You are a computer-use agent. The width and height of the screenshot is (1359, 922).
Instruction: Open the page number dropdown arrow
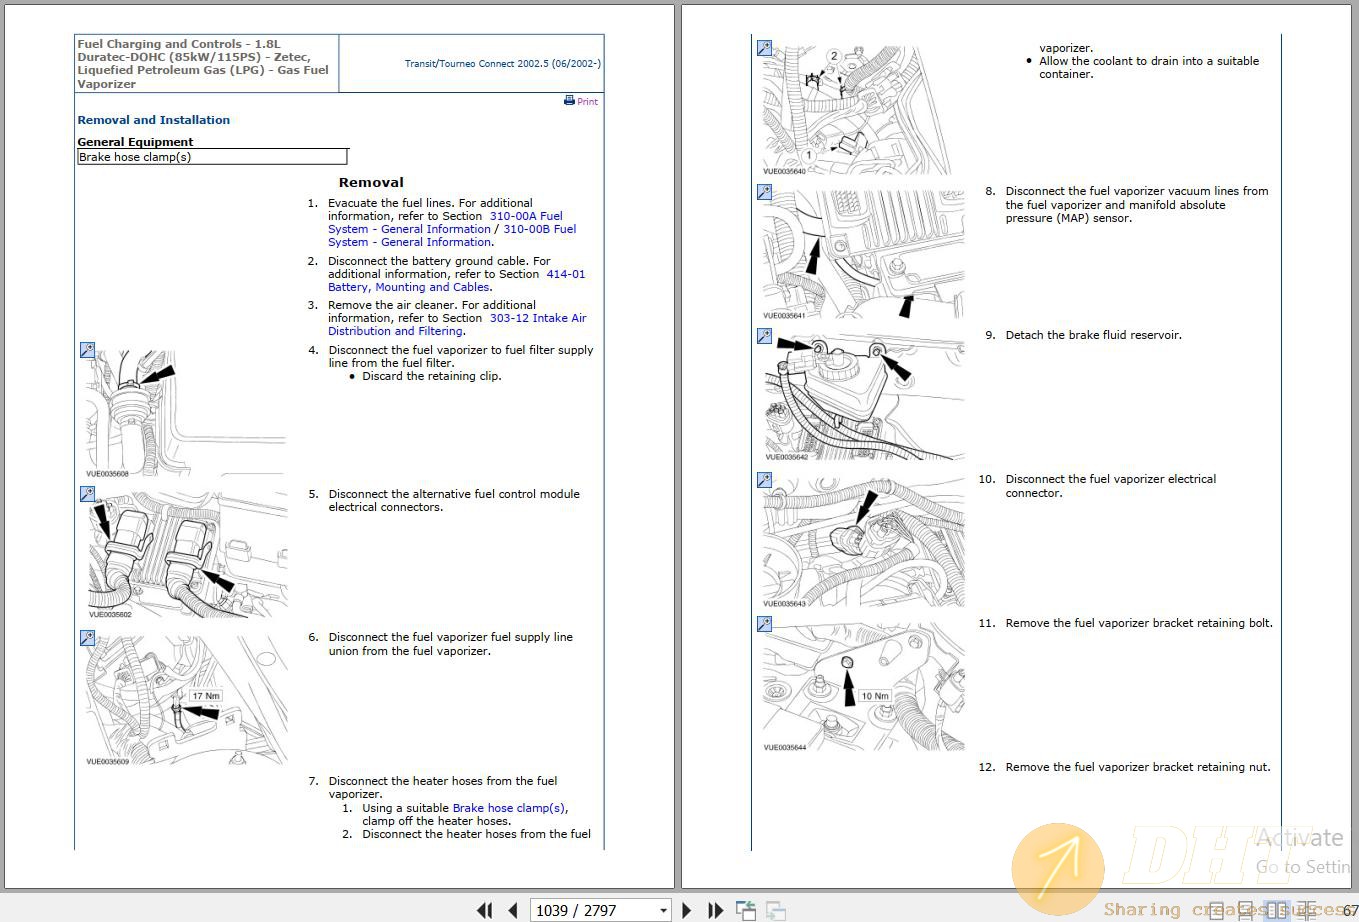663,910
